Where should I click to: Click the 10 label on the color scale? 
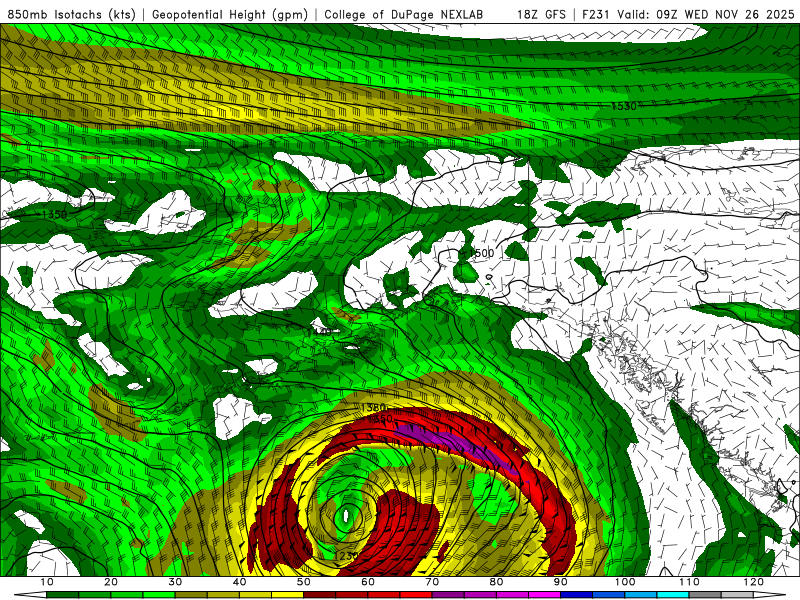click(46, 582)
